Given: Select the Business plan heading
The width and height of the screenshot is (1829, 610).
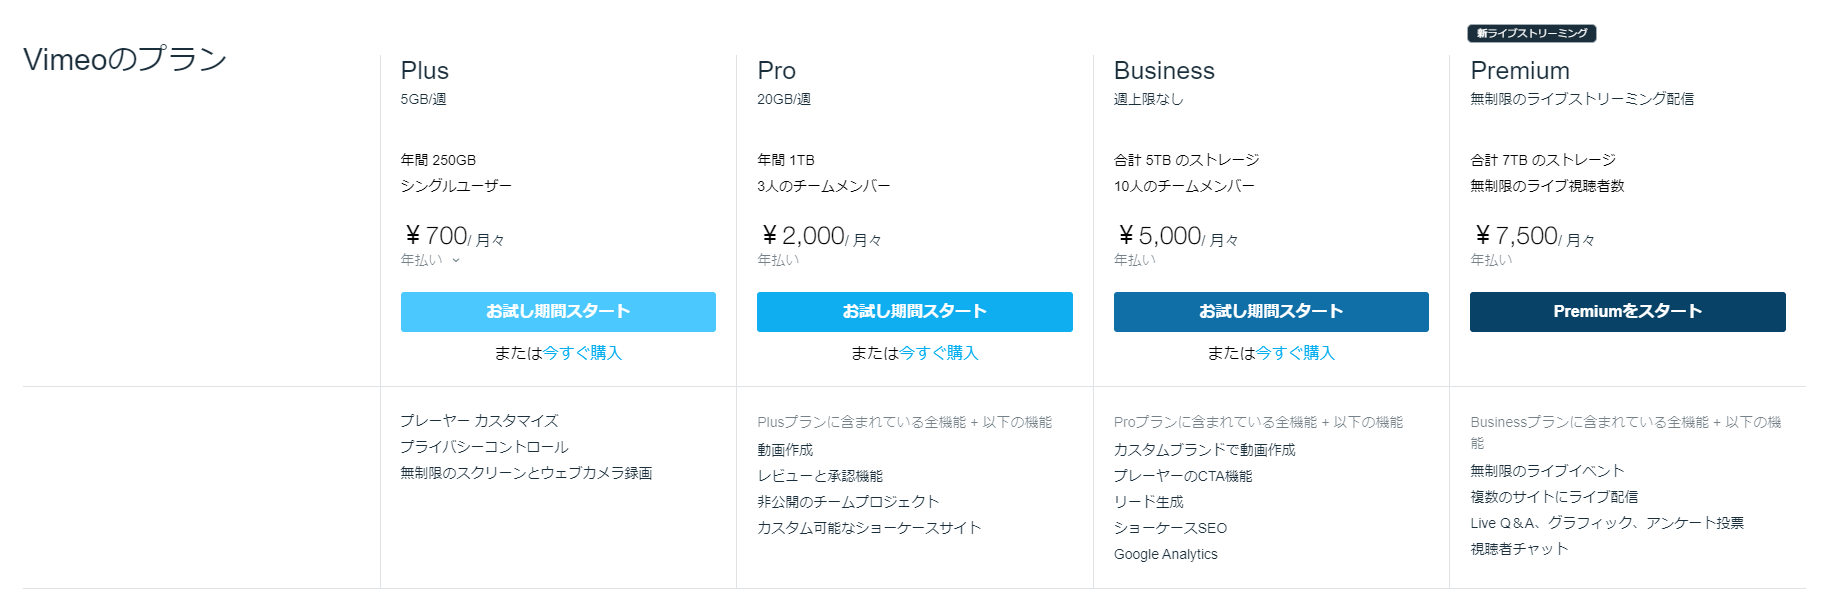Looking at the screenshot, I should click(1164, 71).
